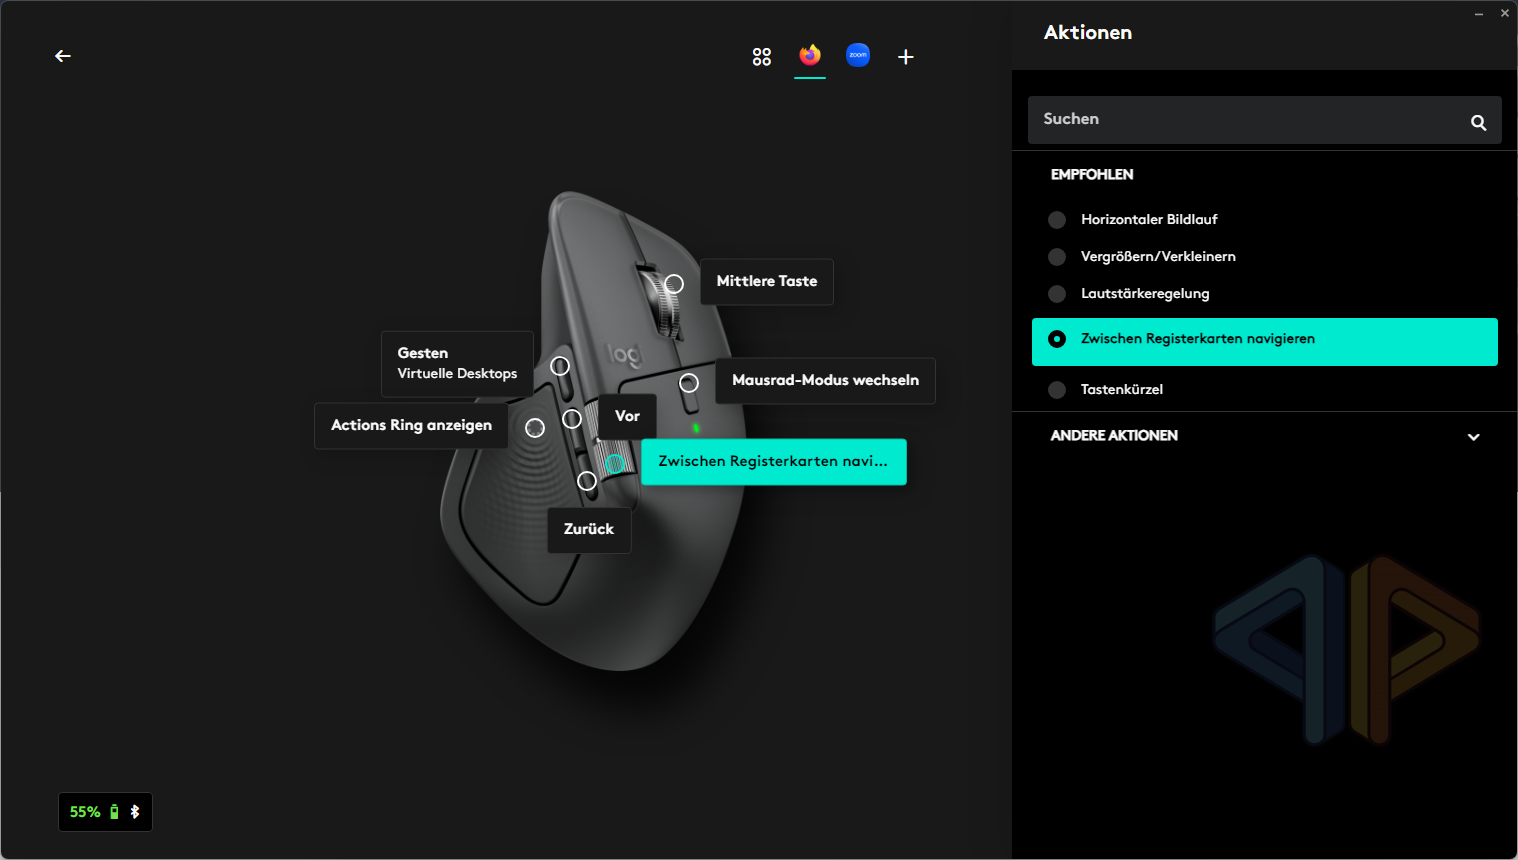Viewport: 1518px width, 860px height.
Task: Open Mausrad-Modus wechseln button settings
Action: pyautogui.click(x=825, y=381)
